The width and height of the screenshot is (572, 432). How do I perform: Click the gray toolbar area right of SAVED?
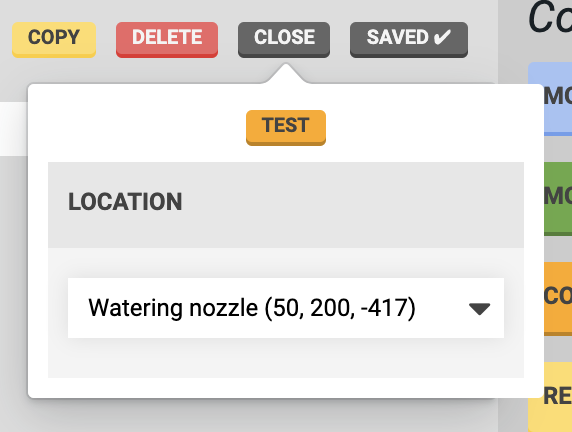click(483, 39)
